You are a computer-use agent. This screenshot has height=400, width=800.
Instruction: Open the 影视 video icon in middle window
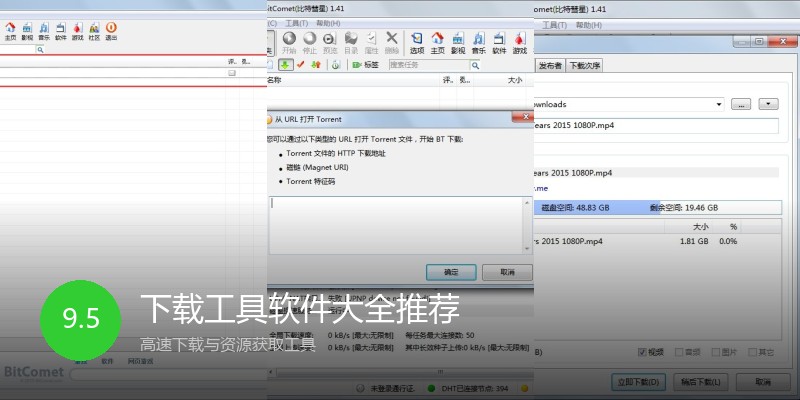458,43
